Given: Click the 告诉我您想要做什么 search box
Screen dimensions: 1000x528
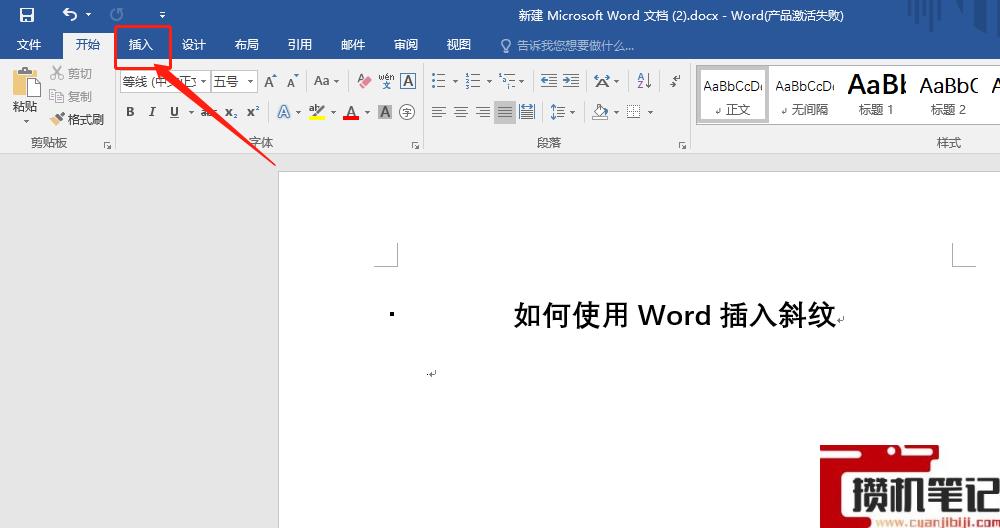Looking at the screenshot, I should (x=568, y=45).
